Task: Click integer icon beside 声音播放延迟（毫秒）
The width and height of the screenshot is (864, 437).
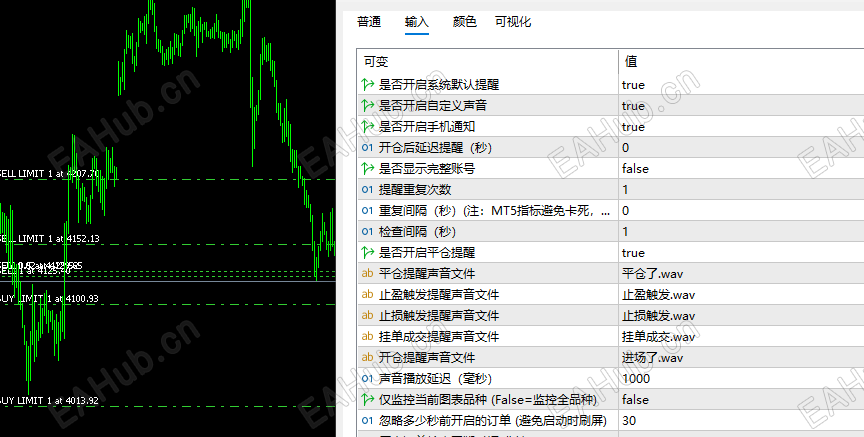Action: 368,379
